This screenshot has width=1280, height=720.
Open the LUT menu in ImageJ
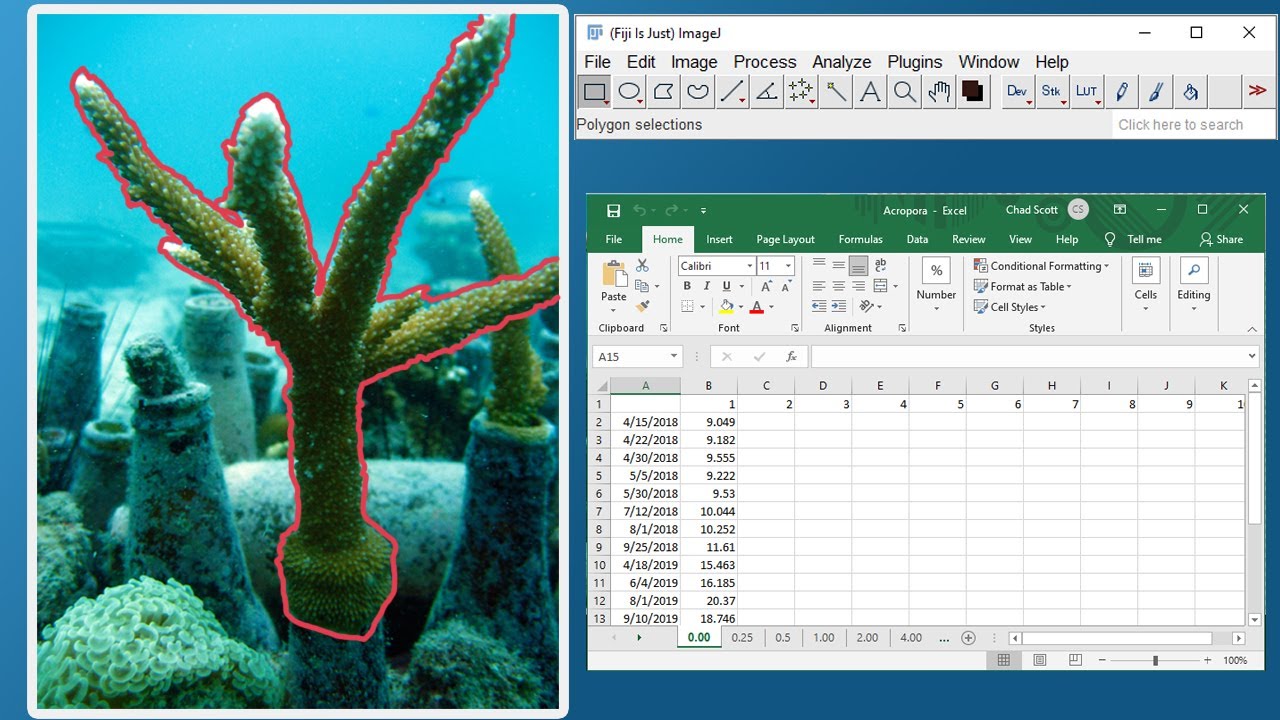1087,92
